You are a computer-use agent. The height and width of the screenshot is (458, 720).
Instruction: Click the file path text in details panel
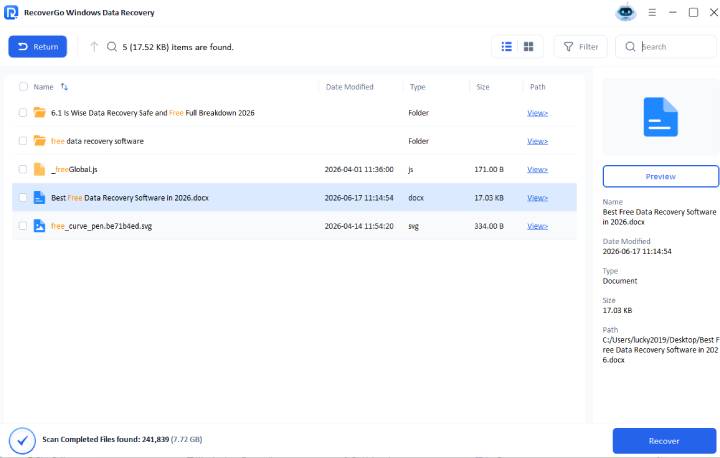660,350
